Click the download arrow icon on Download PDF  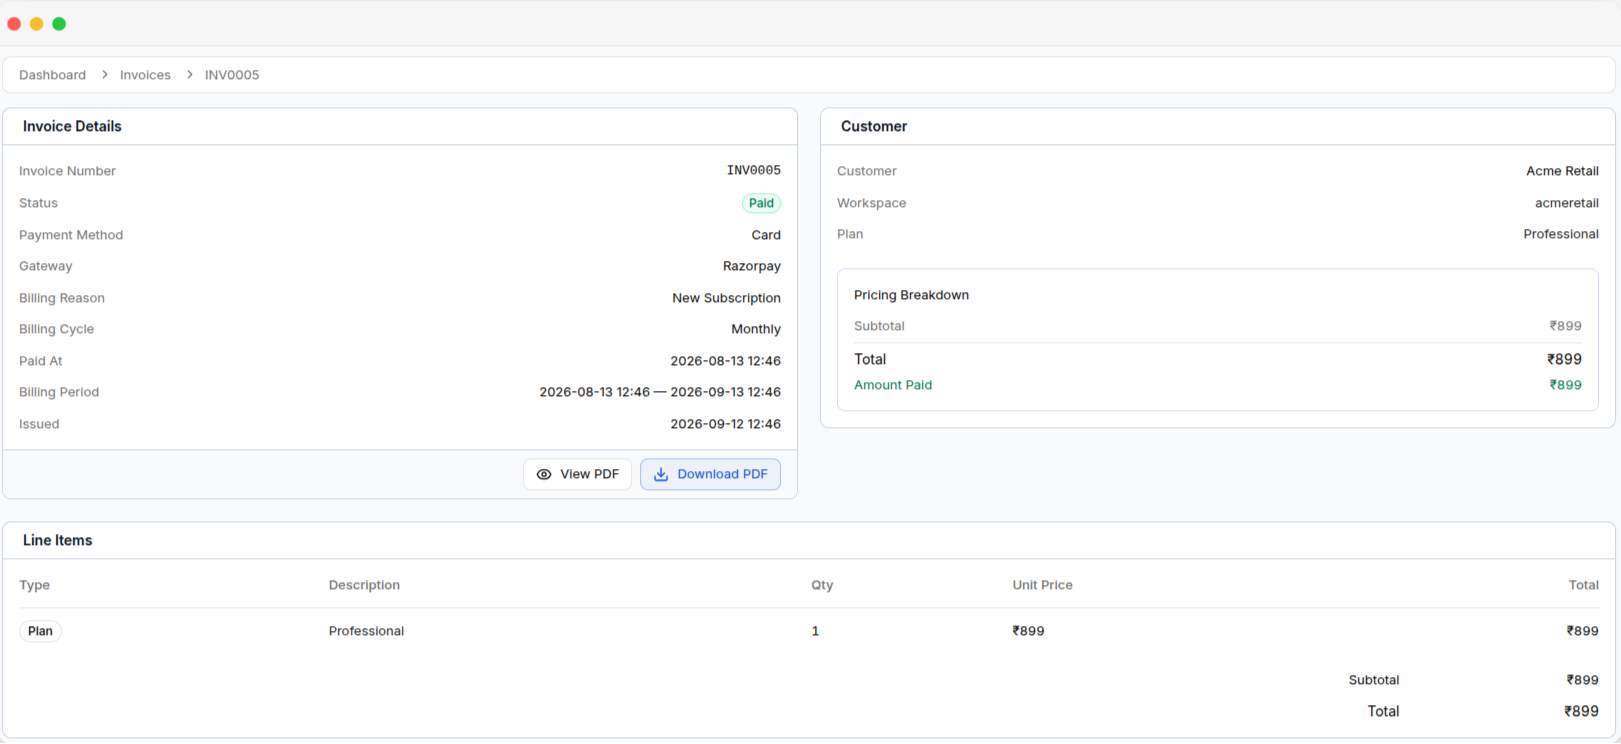[x=661, y=475]
